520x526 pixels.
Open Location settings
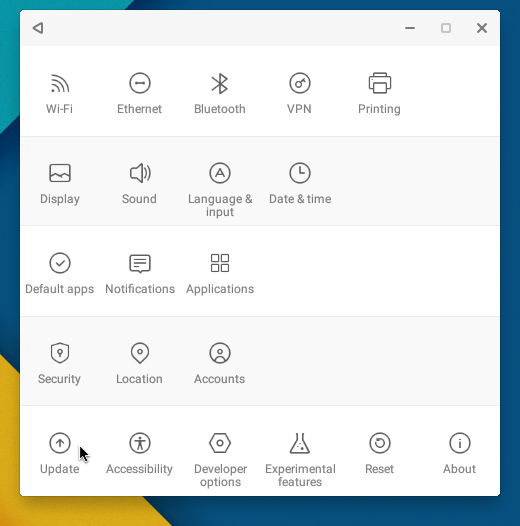140,363
